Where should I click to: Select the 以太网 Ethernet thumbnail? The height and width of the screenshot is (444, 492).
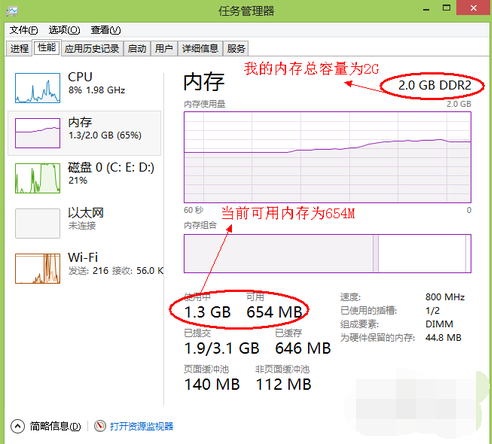[x=38, y=223]
